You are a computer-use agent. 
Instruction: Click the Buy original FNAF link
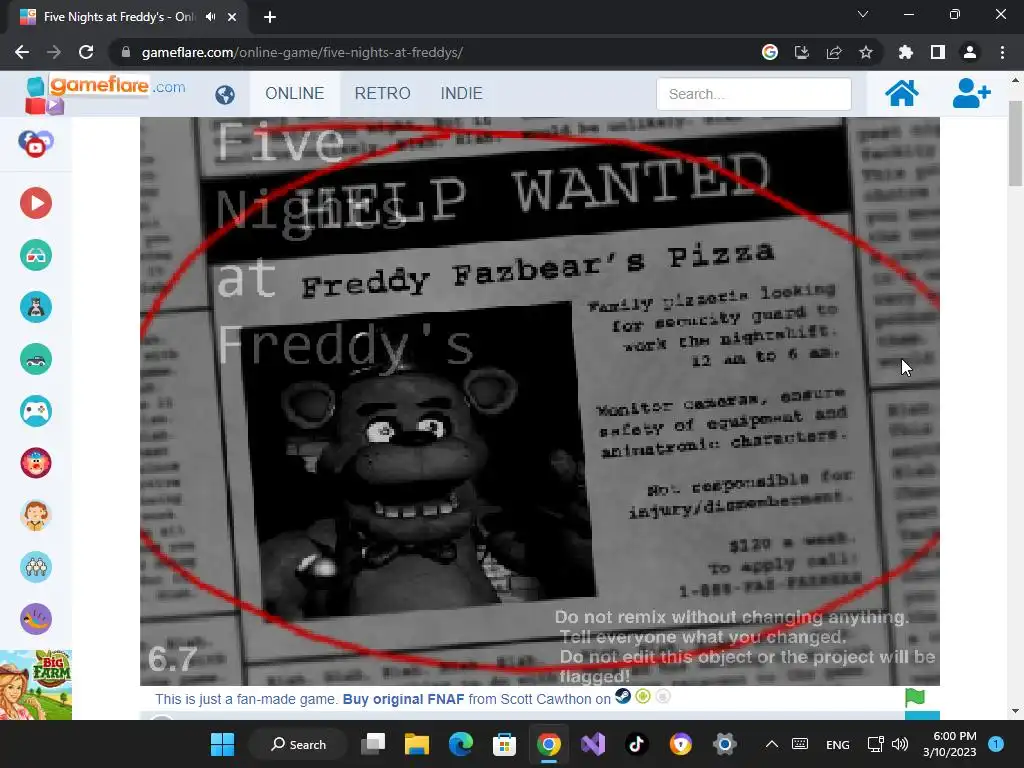(404, 699)
